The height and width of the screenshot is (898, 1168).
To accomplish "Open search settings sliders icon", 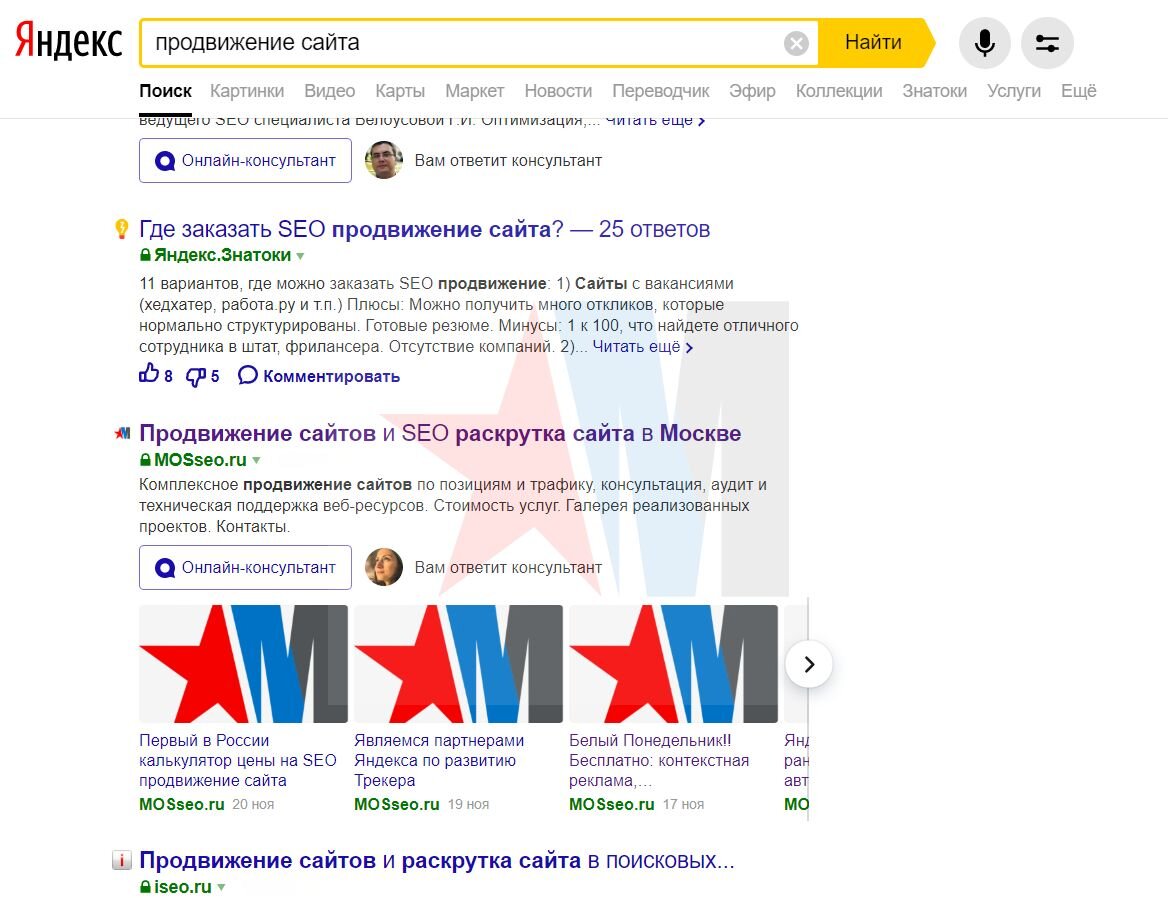I will coord(1047,43).
